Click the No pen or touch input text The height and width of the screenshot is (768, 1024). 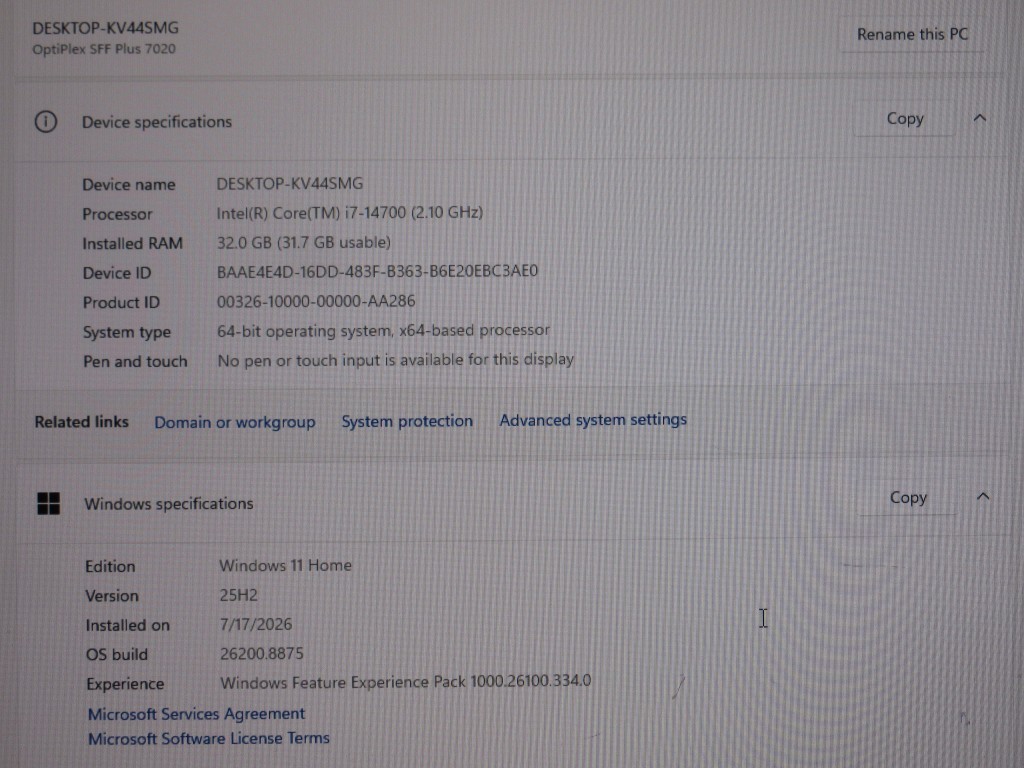coord(396,360)
